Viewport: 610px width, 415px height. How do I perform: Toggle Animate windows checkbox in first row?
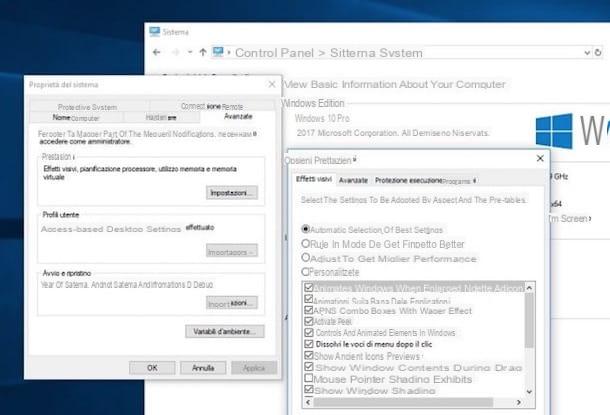click(x=309, y=287)
